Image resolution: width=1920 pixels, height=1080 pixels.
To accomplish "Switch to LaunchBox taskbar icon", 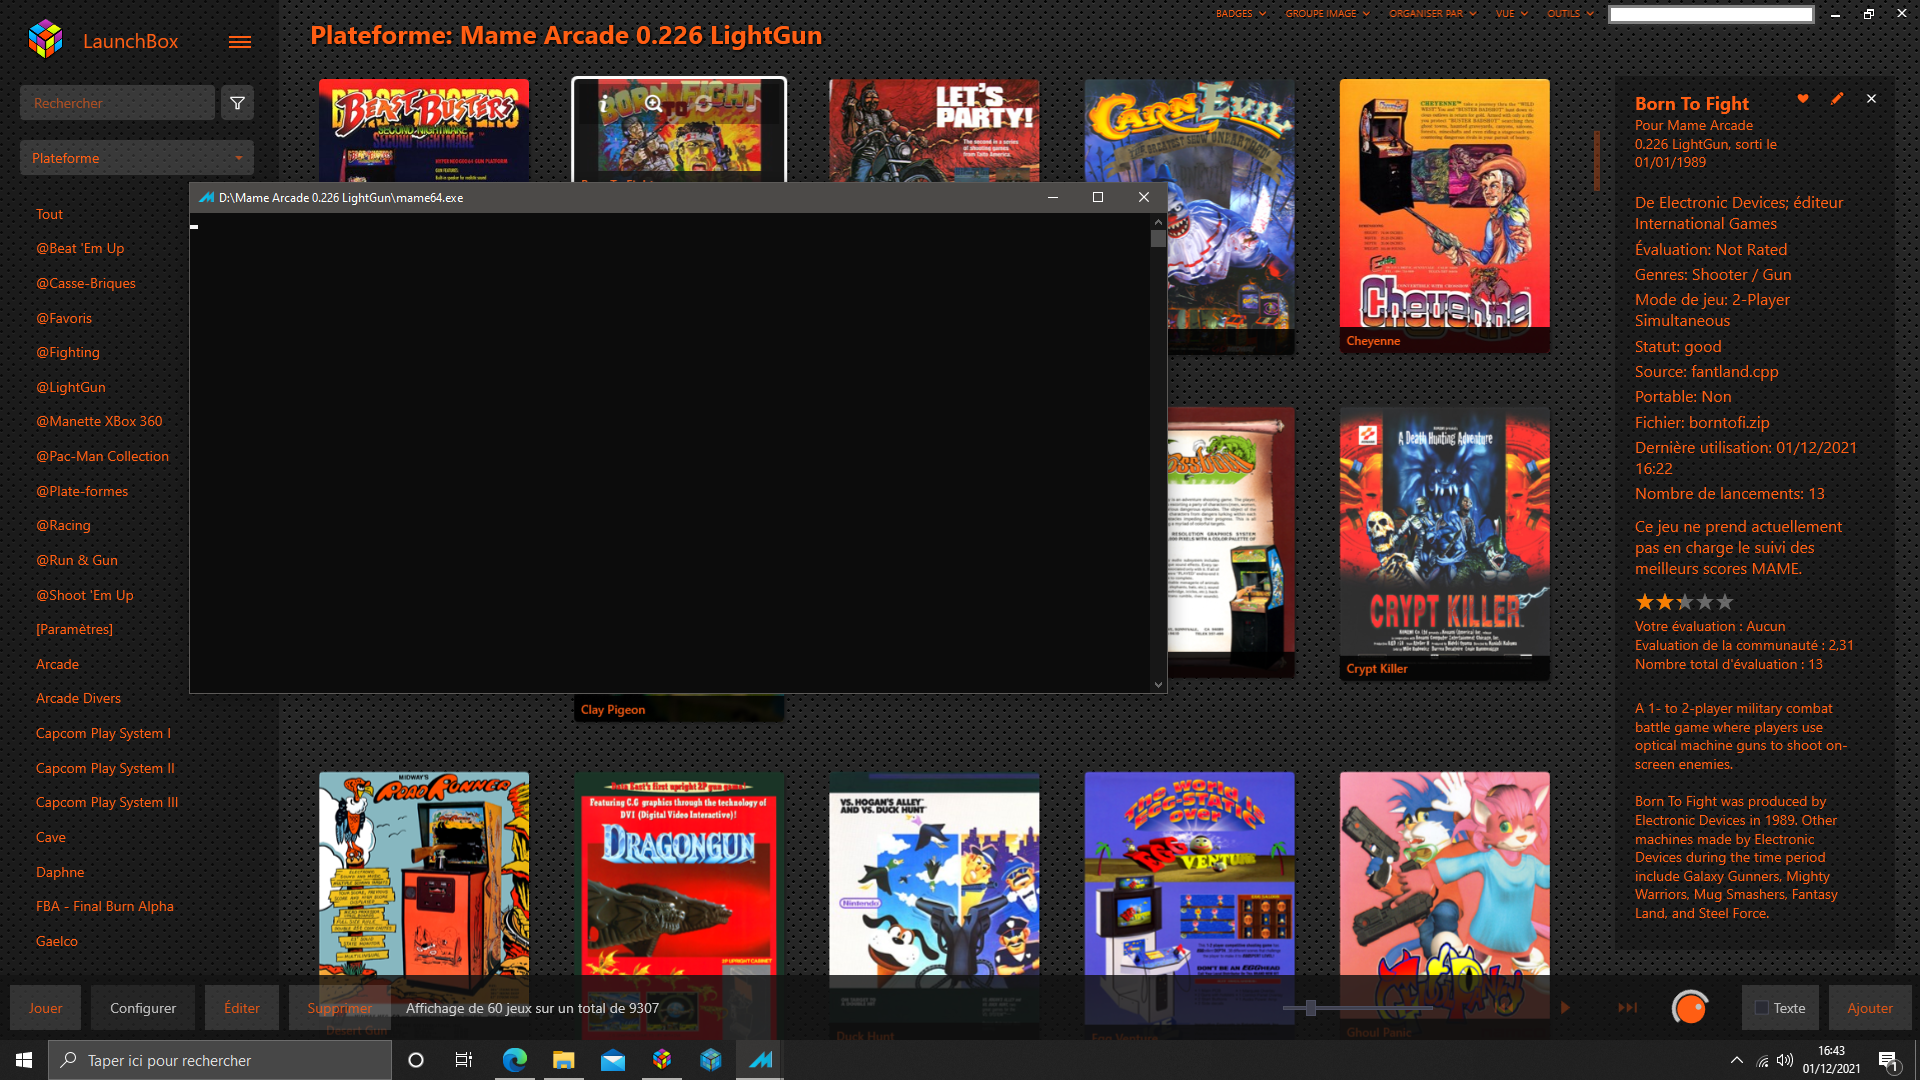I will pos(661,1060).
